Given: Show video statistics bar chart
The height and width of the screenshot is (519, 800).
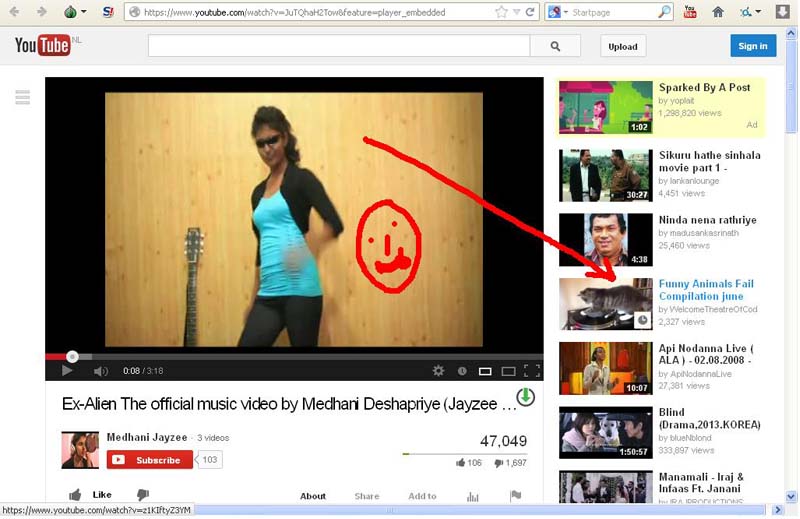Looking at the screenshot, I should [x=472, y=496].
